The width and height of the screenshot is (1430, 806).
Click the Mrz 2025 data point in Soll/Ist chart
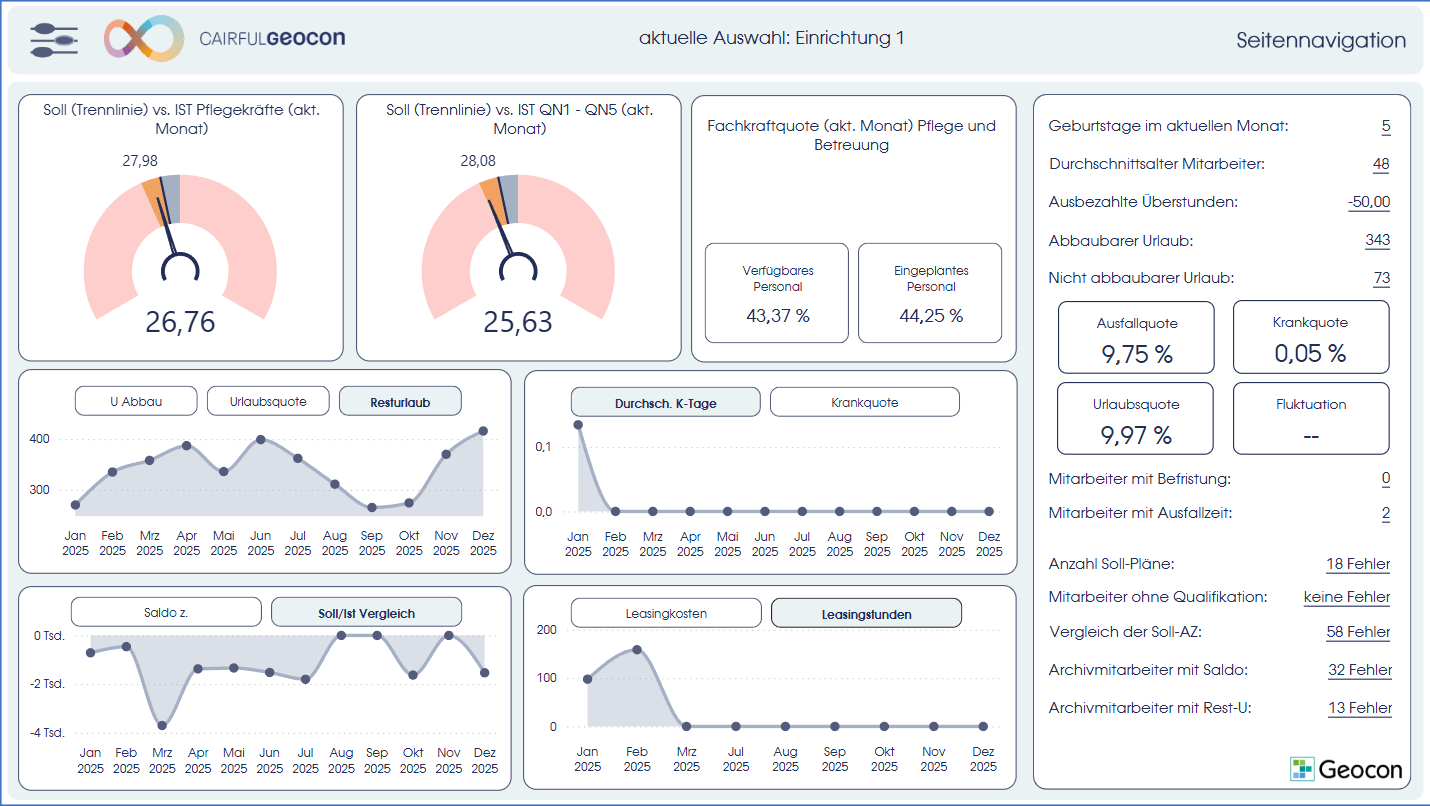coord(162,725)
